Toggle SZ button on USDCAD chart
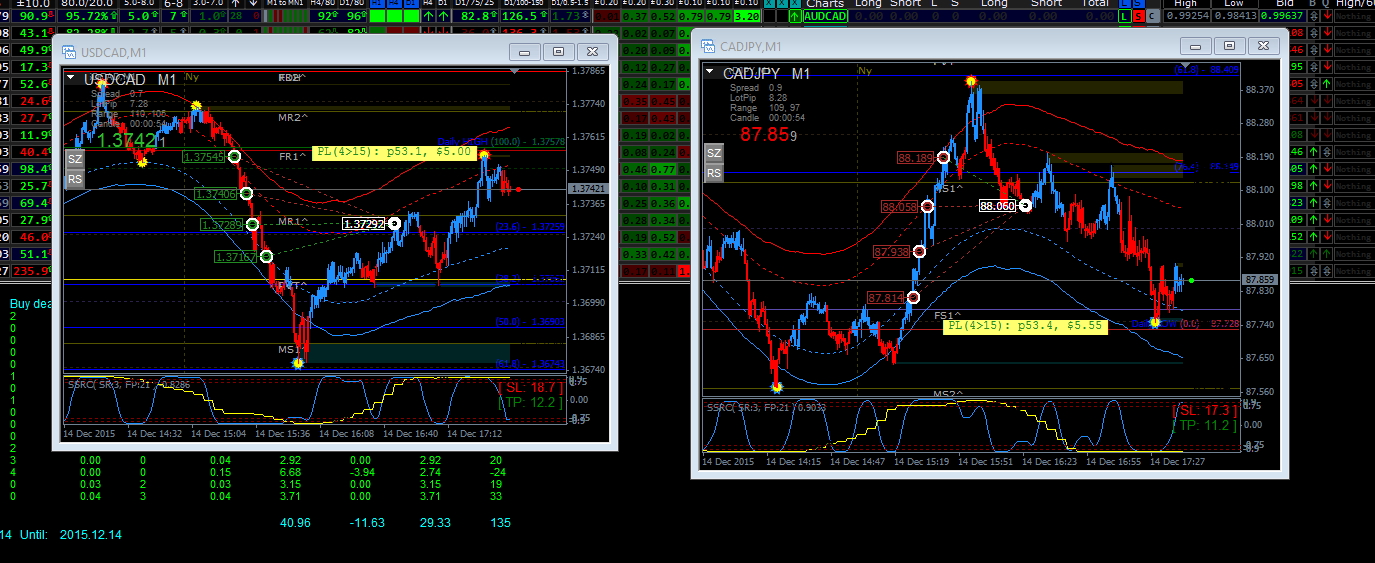This screenshot has height=563, width=1375. click(x=75, y=159)
